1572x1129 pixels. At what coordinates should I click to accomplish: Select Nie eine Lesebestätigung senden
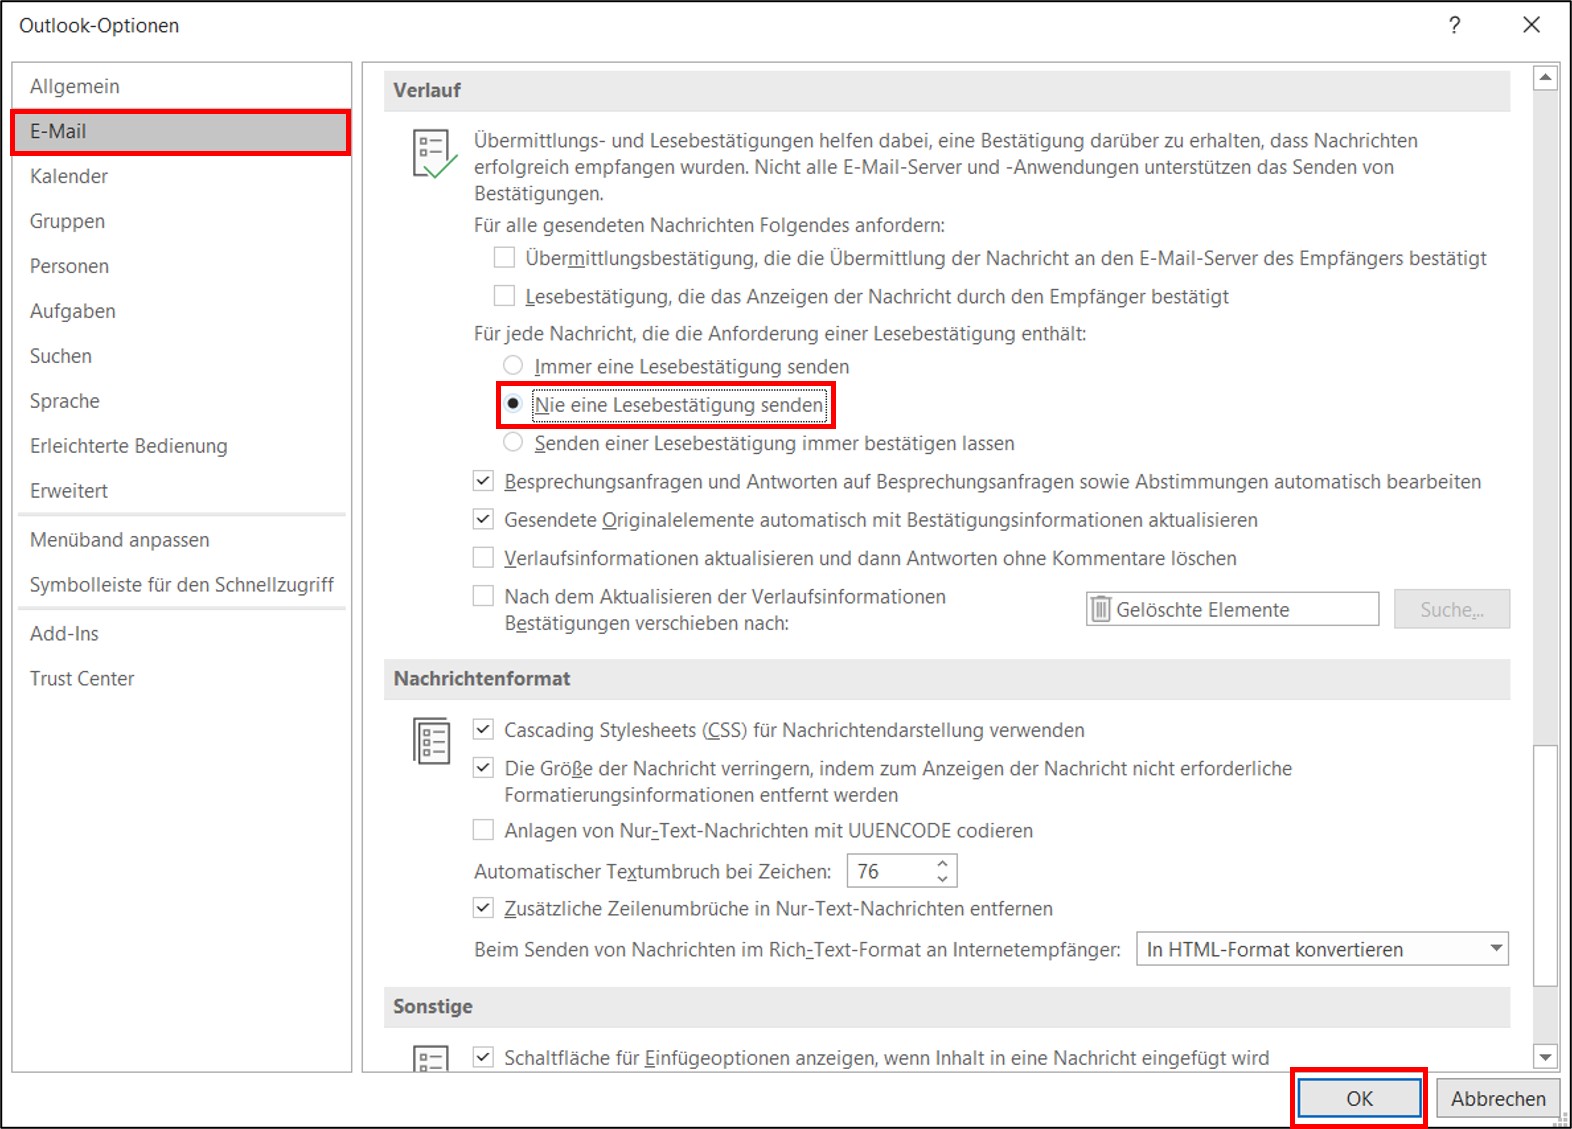(513, 404)
